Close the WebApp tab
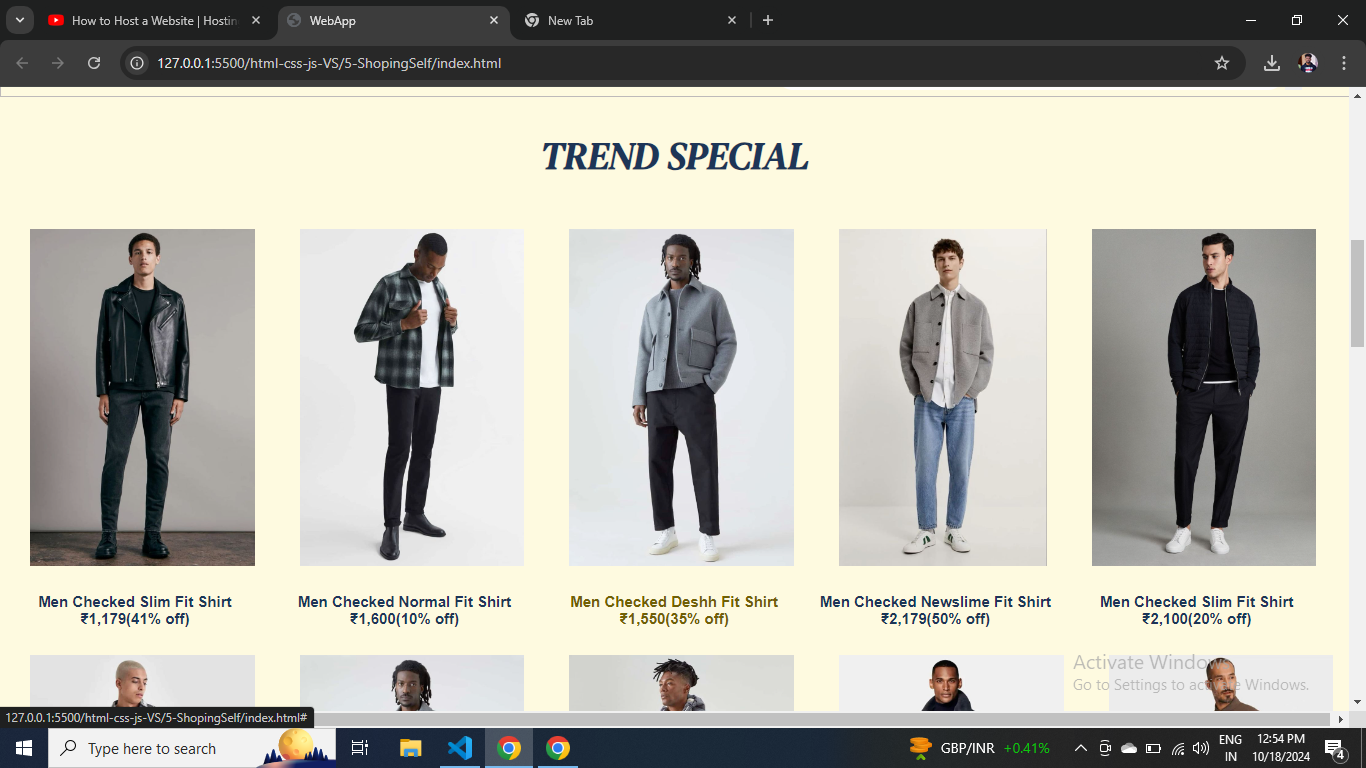This screenshot has width=1366, height=768. pos(494,20)
